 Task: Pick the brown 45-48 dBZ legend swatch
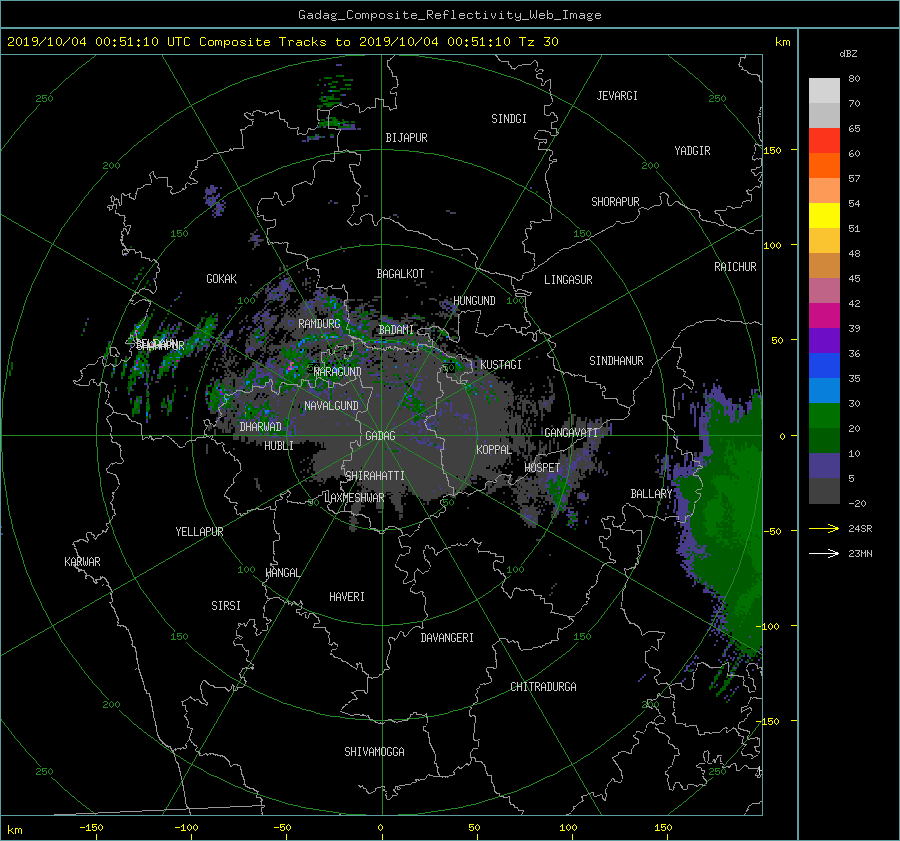click(x=824, y=266)
